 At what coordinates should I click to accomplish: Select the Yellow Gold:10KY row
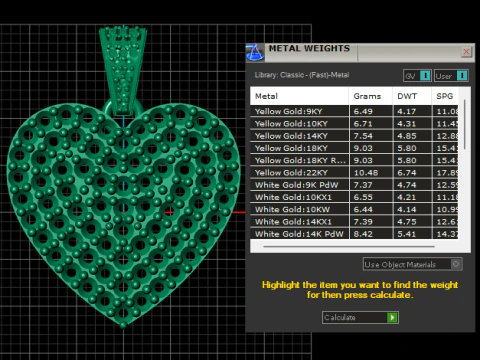coord(354,124)
